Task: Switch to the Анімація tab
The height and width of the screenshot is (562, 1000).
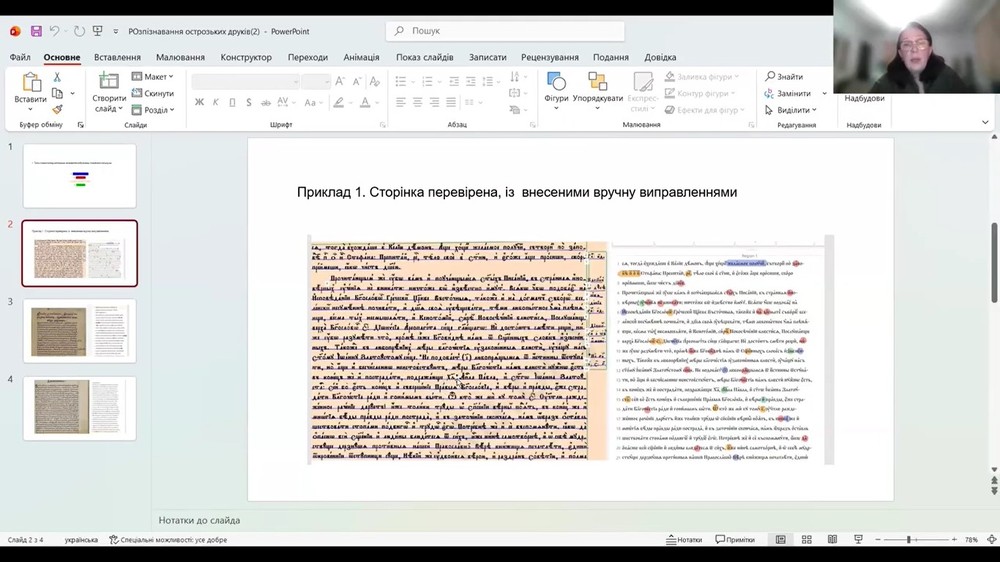Action: coord(361,57)
